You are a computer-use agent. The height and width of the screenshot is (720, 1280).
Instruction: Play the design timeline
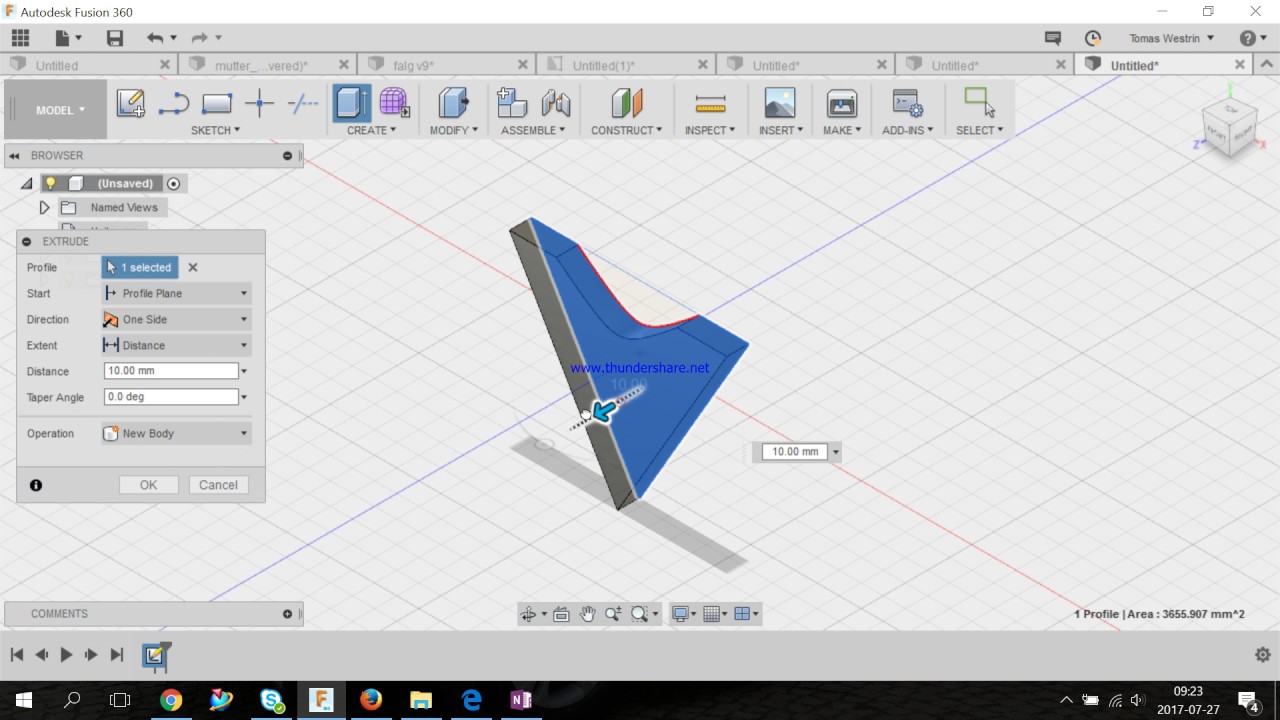click(x=66, y=655)
